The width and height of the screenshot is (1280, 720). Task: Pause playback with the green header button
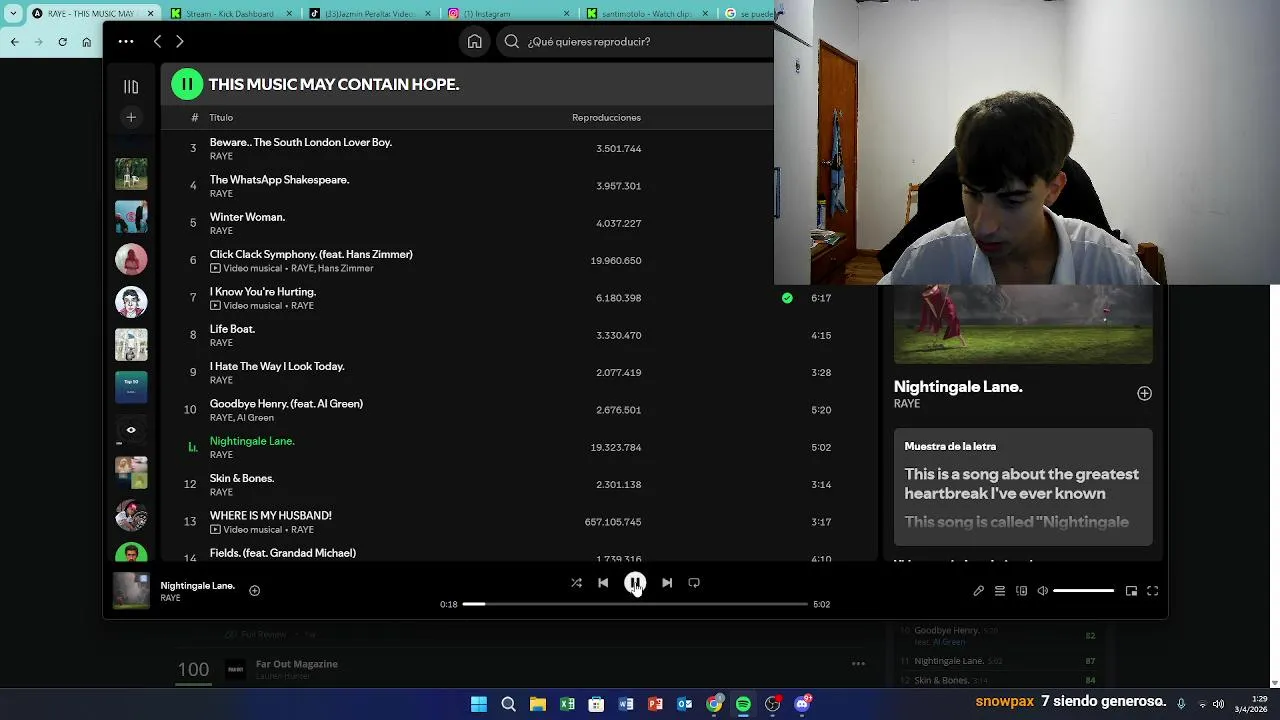[187, 84]
